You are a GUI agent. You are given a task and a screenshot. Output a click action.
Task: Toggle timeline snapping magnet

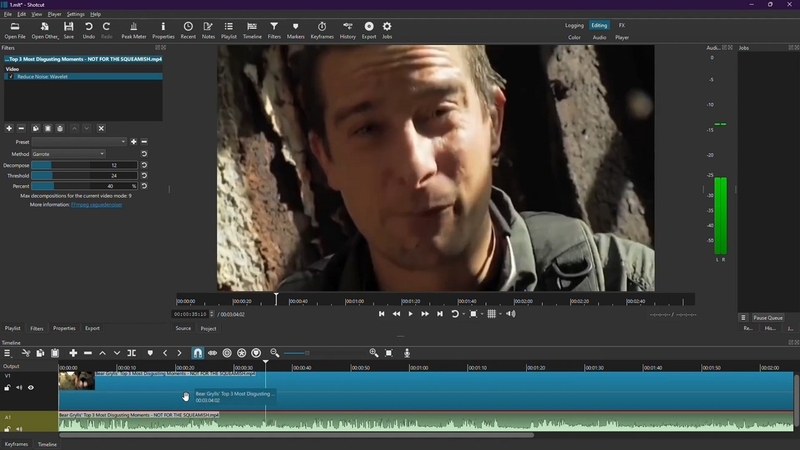tap(197, 353)
